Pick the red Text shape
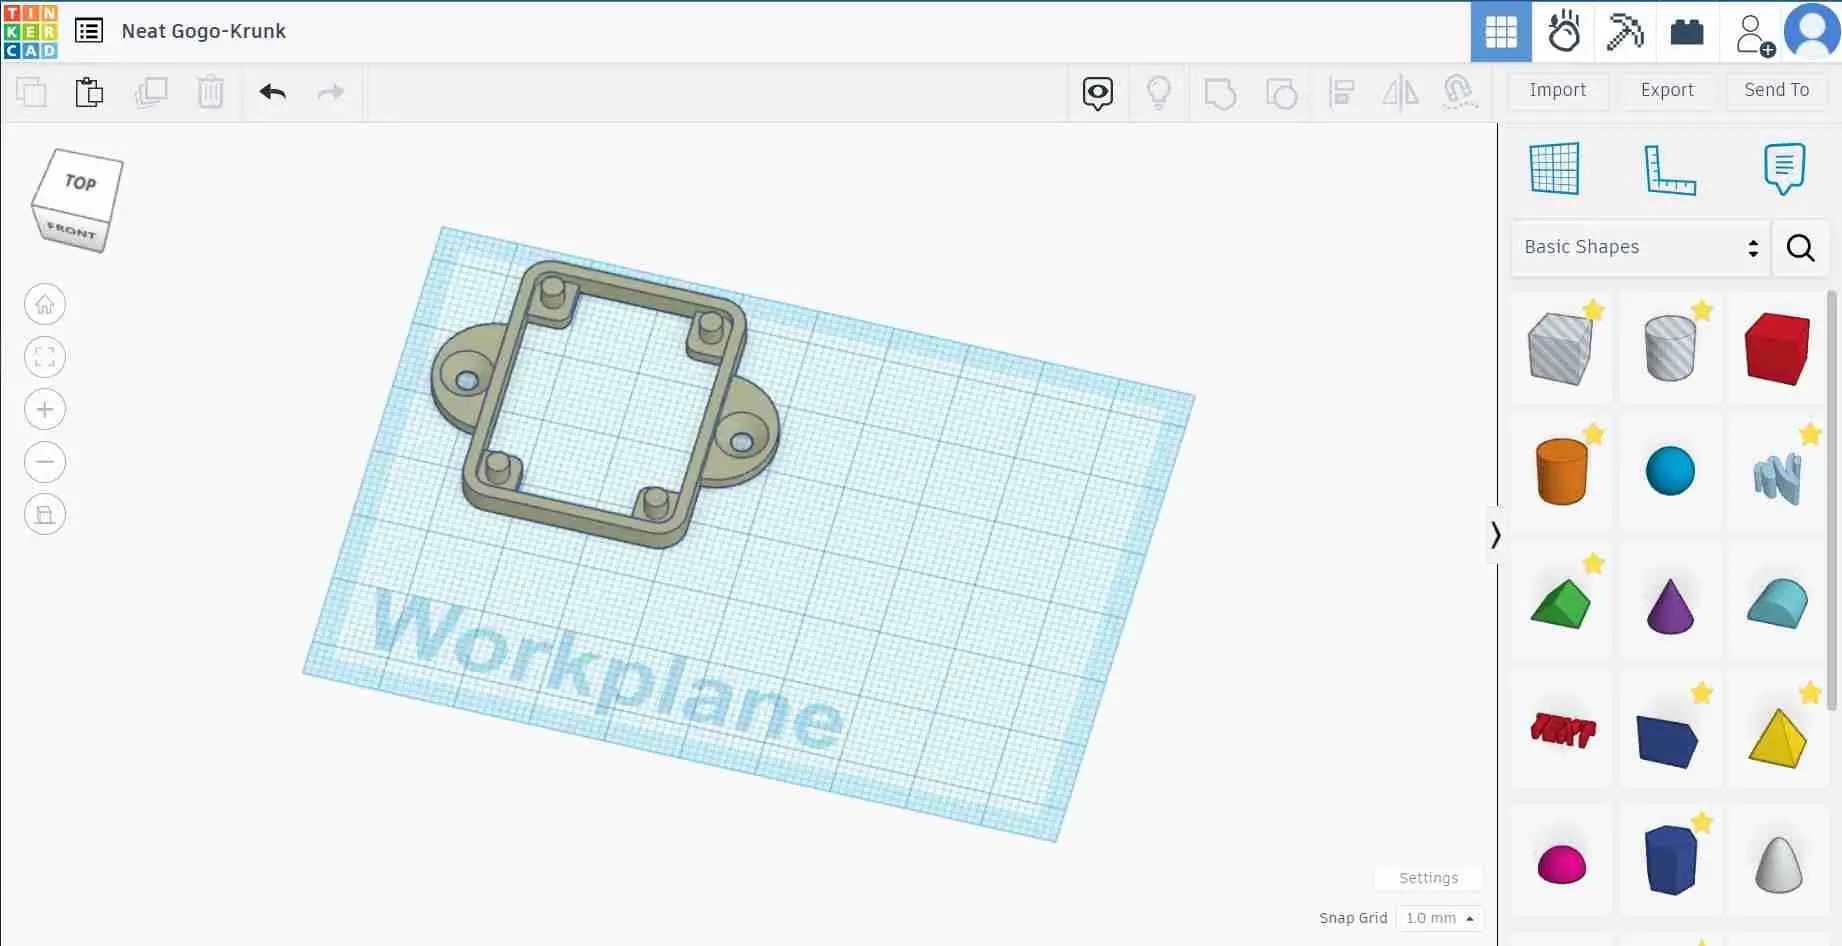Screen dimensions: 1842x946 1563,730
